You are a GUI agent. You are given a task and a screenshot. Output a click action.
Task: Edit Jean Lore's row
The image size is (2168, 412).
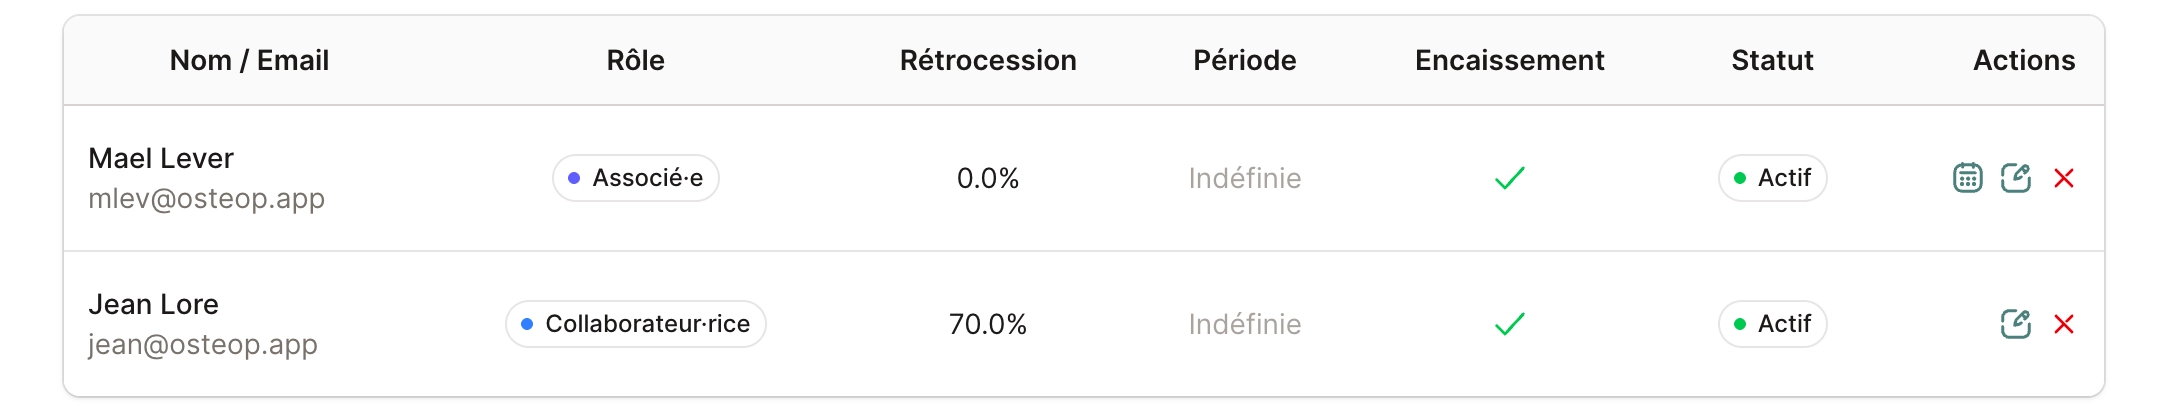[2015, 324]
